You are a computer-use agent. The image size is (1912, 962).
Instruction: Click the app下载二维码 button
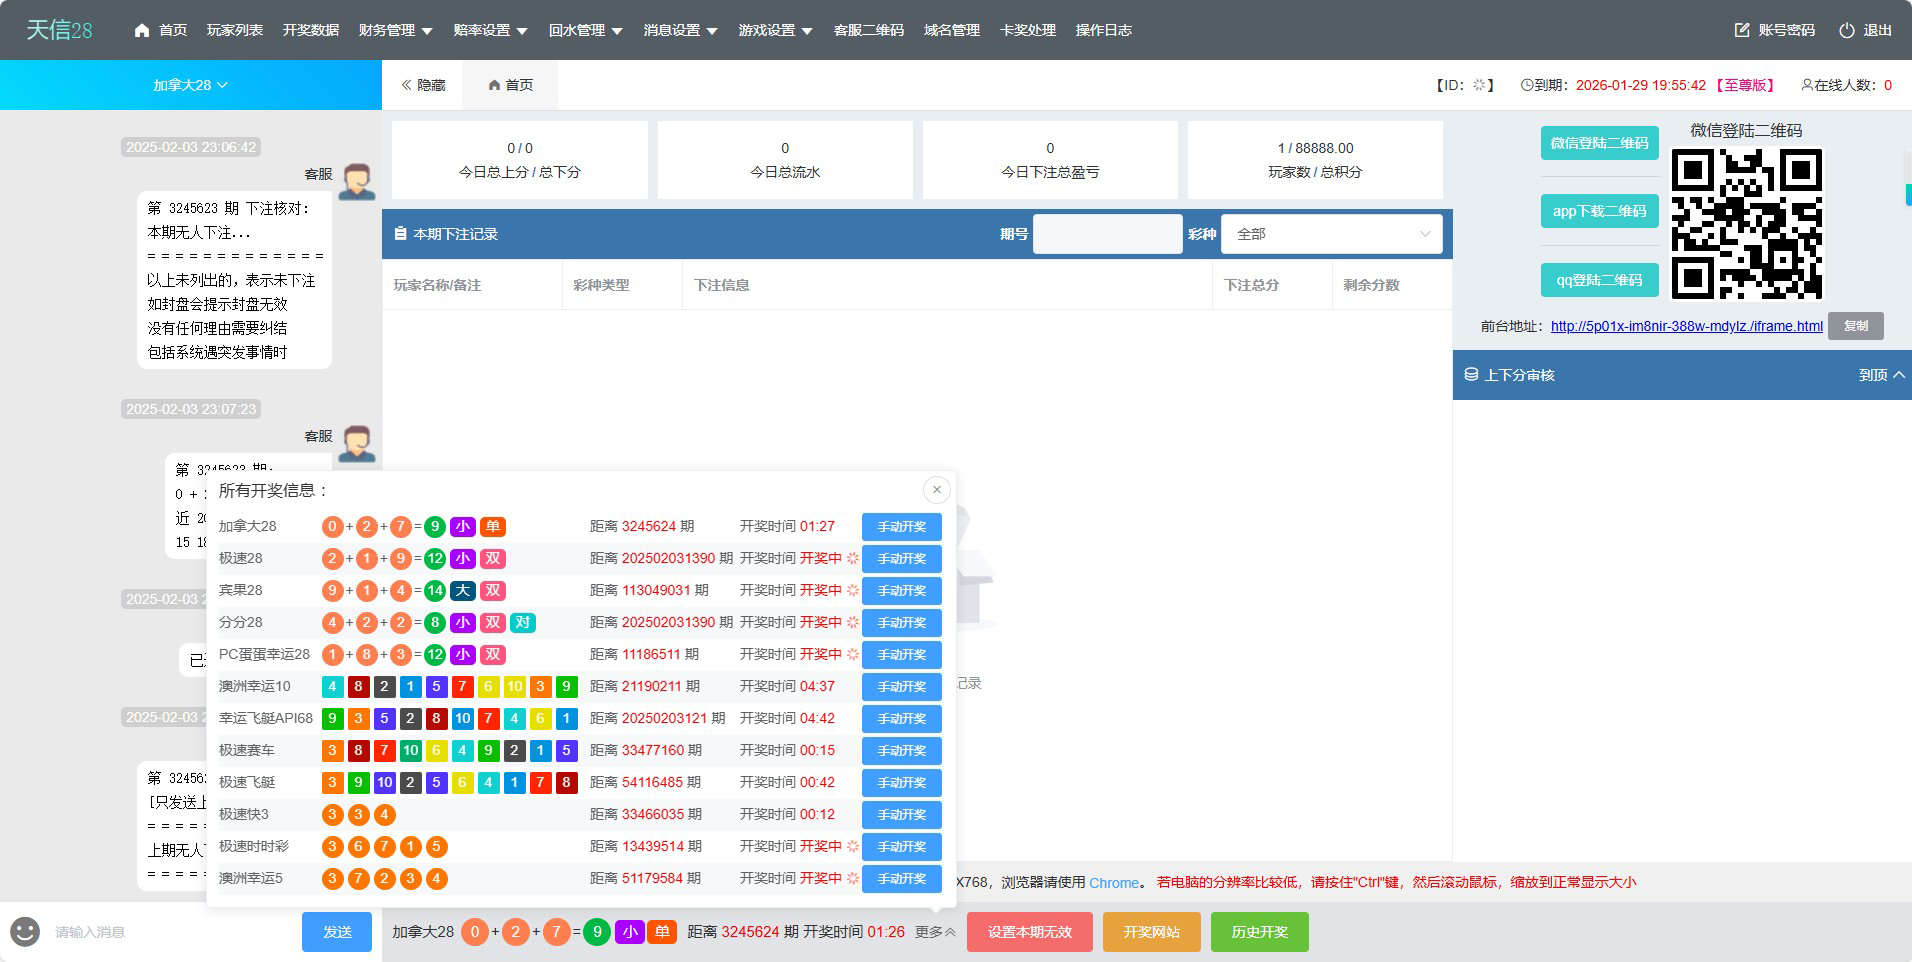[1599, 211]
